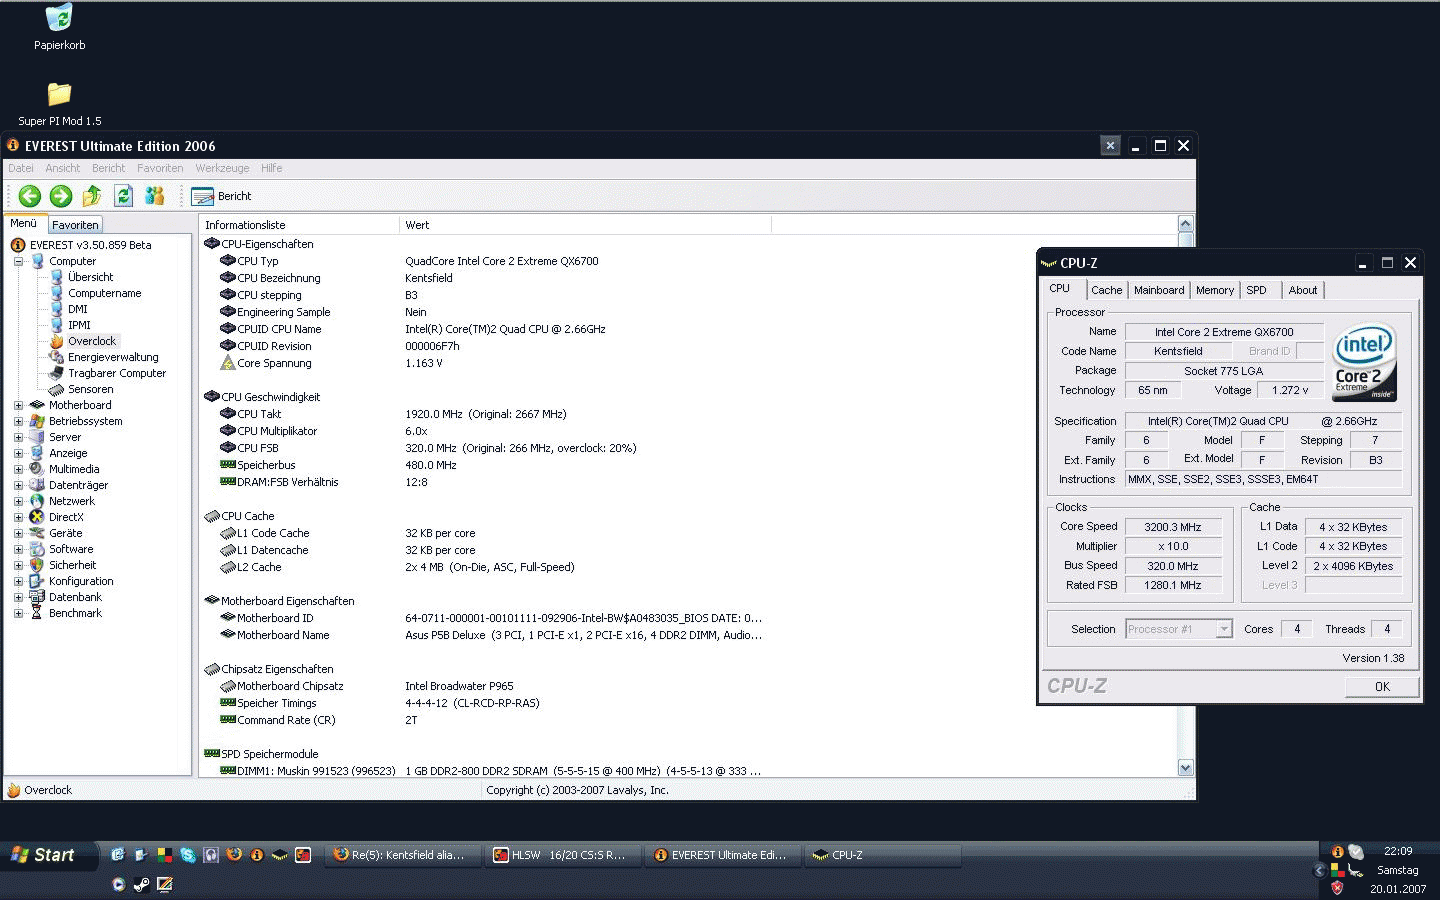The width and height of the screenshot is (1440, 900).
Task: Open the Ansicht menu
Action: [x=62, y=168]
